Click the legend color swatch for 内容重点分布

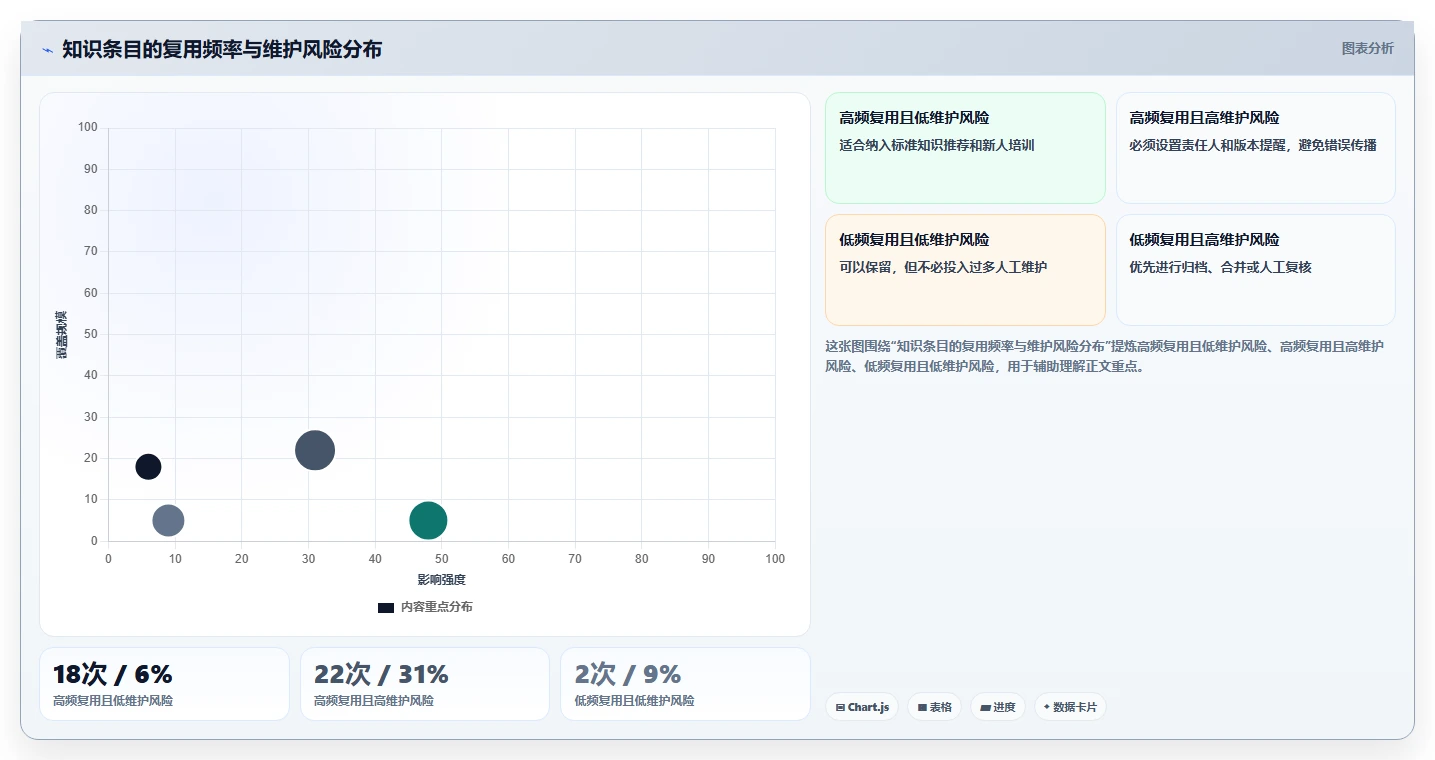[386, 608]
